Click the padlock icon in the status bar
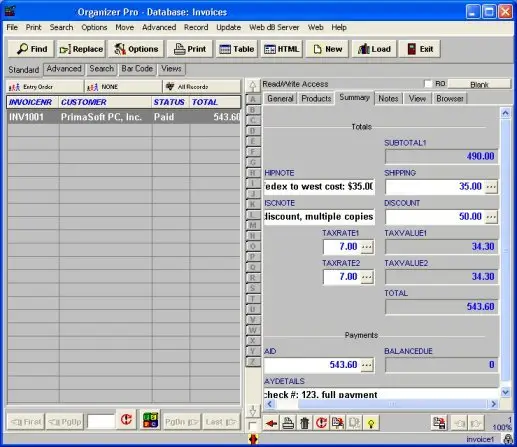This screenshot has width=517, height=447. 508,439
